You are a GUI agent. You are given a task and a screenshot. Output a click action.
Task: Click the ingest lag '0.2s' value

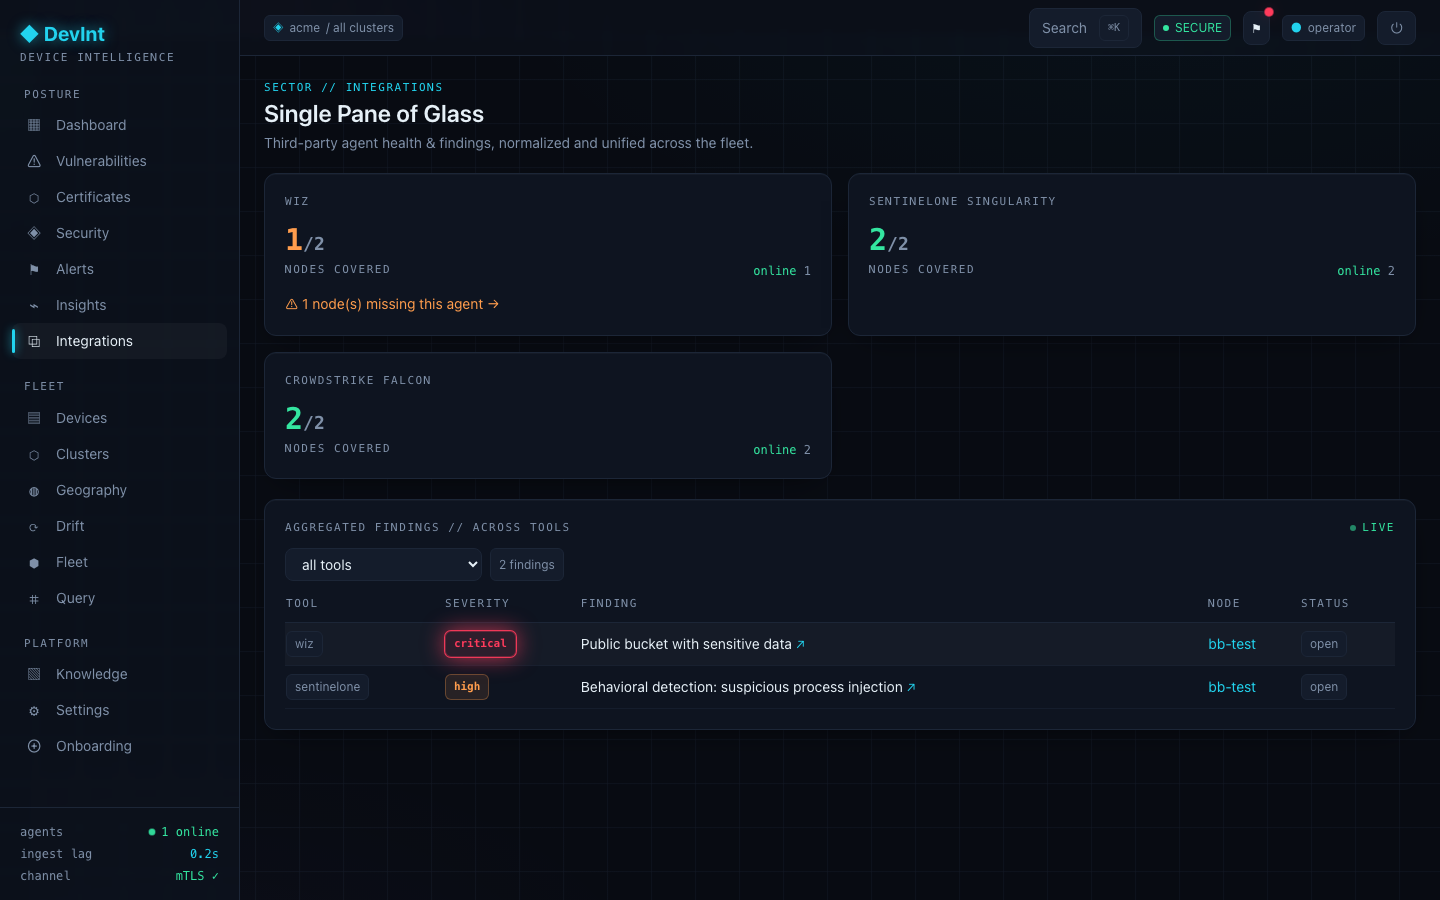coord(204,854)
